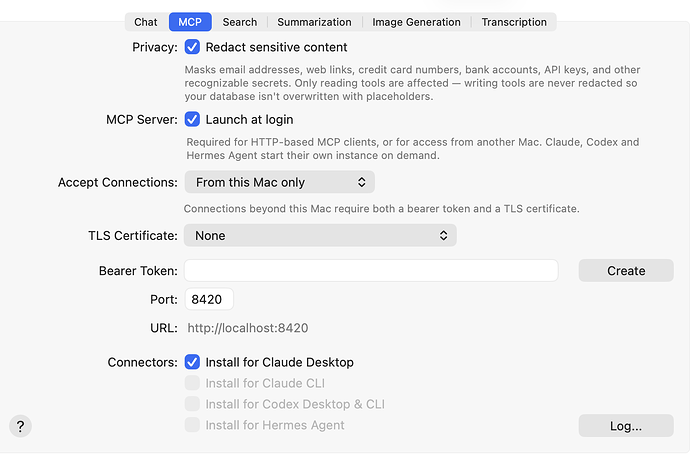The image size is (690, 456).
Task: Click the 'Masks email addresses' description text
Action: click(412, 83)
